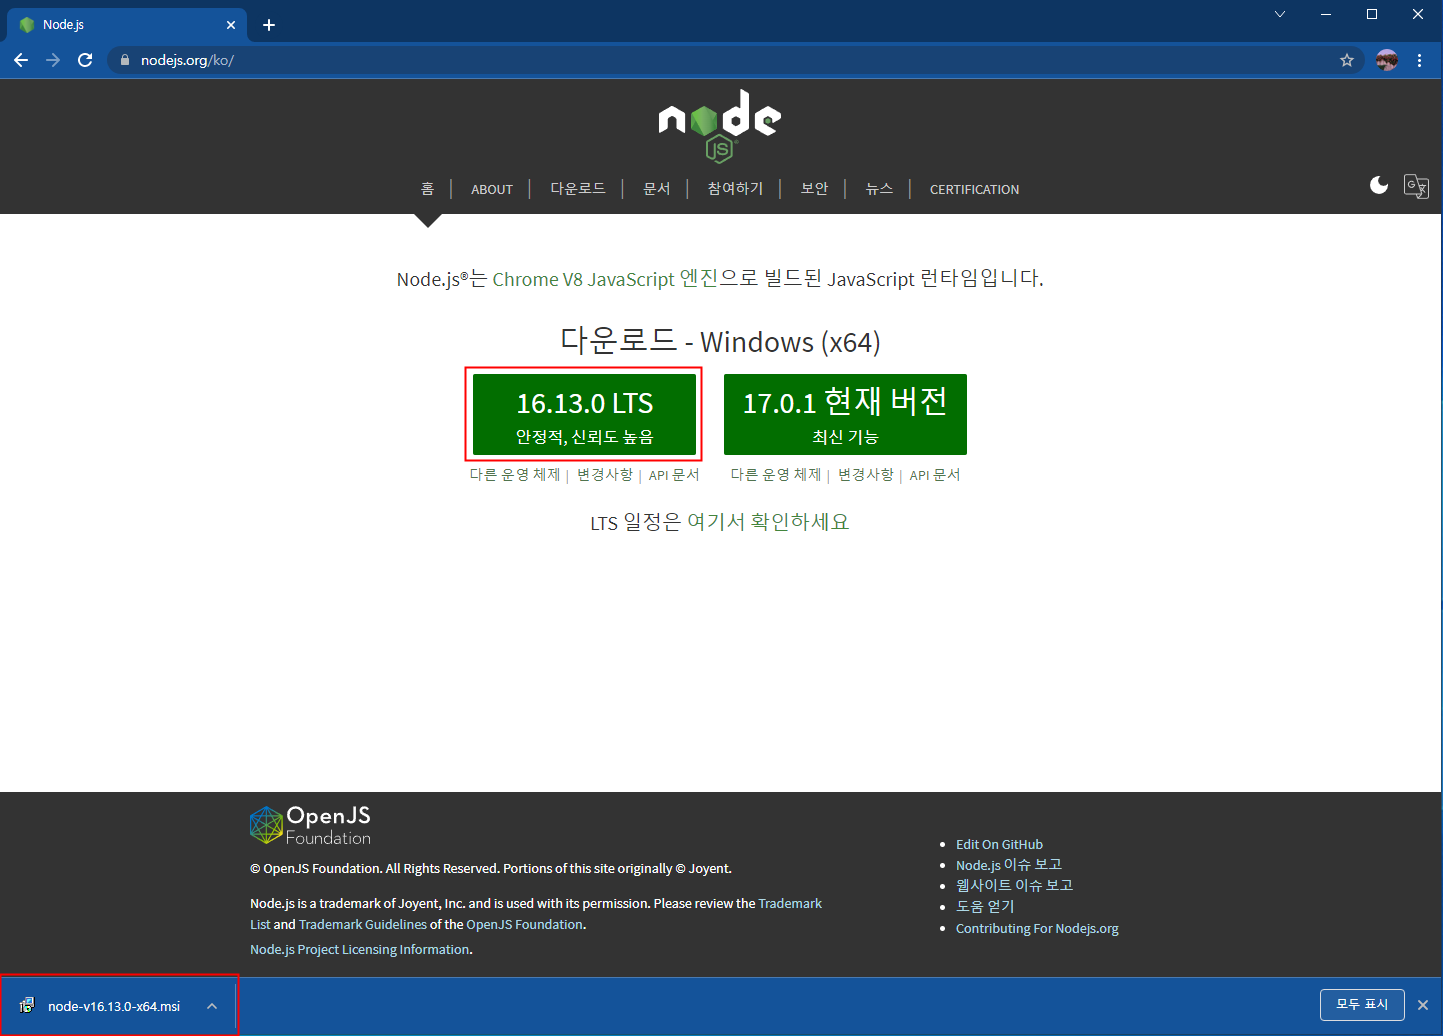
Task: Click 변경사항 under the 17.0.1 button
Action: 866,474
